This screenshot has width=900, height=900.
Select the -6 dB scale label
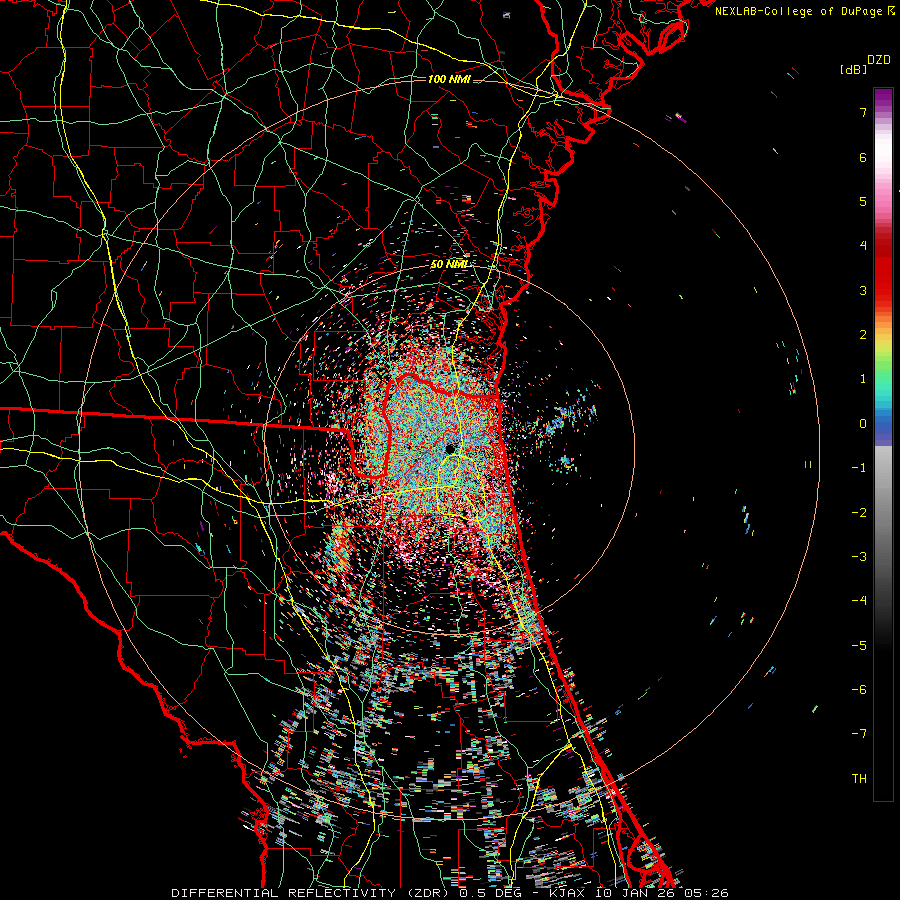point(859,690)
